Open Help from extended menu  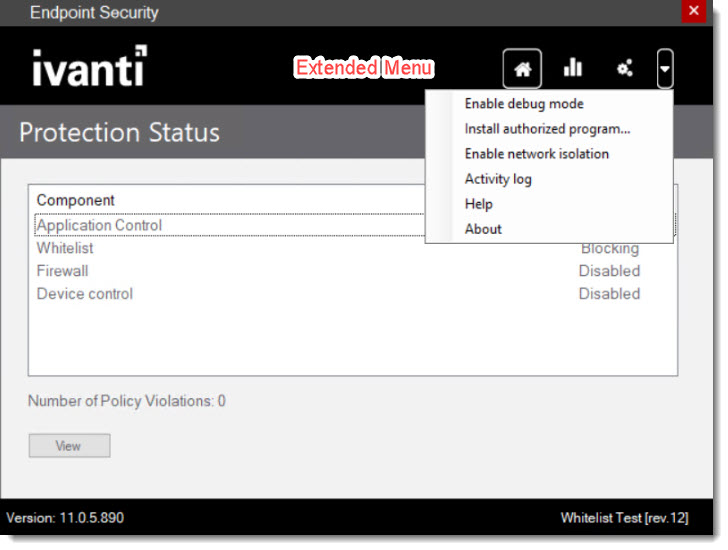[x=479, y=204]
